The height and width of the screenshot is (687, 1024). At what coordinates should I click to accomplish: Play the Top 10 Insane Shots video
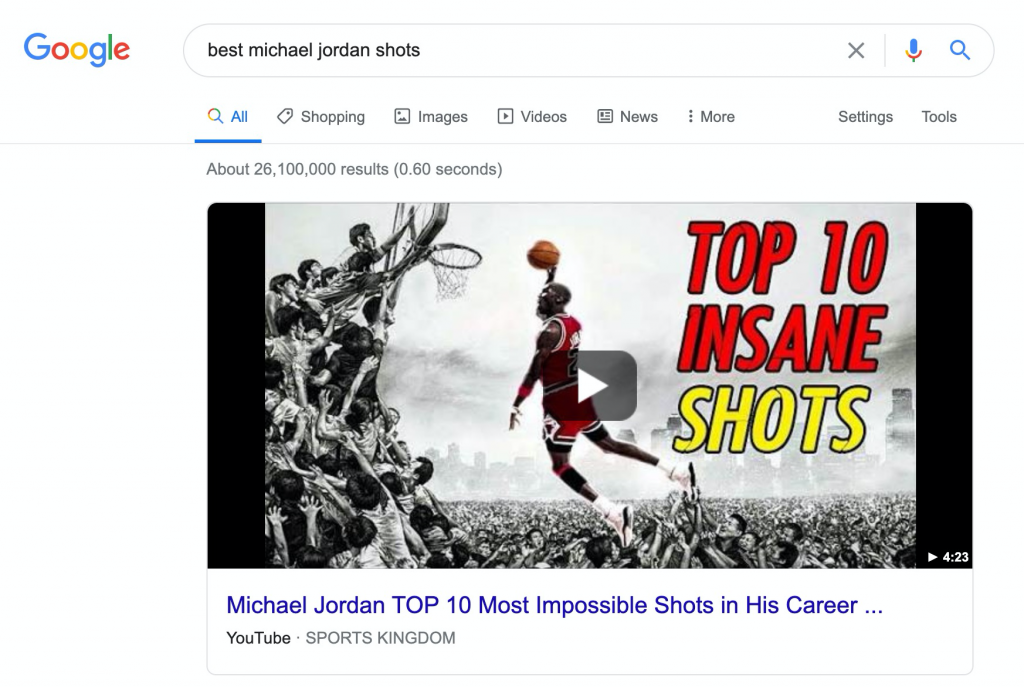point(606,385)
